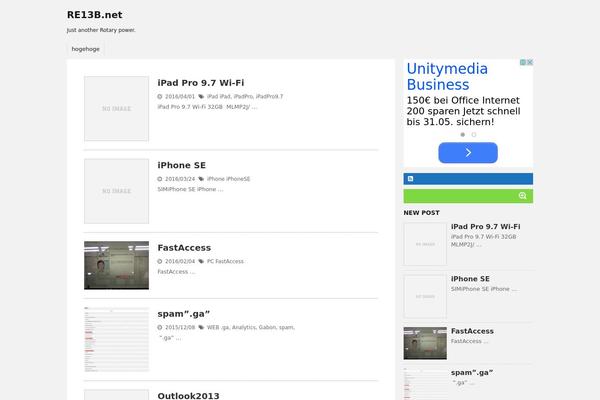The width and height of the screenshot is (600, 400).
Task: Click the clock icon beside 2016/03/24
Action: coord(160,179)
